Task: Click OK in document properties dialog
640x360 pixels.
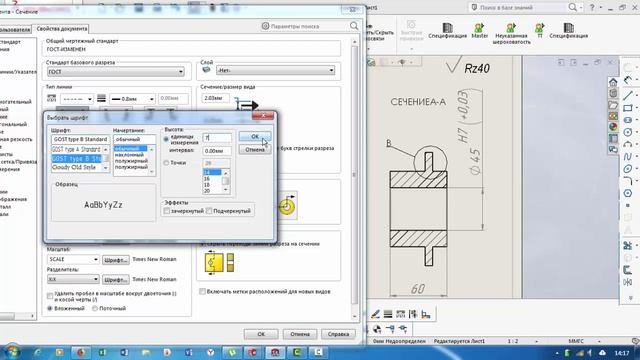Action: click(261, 334)
